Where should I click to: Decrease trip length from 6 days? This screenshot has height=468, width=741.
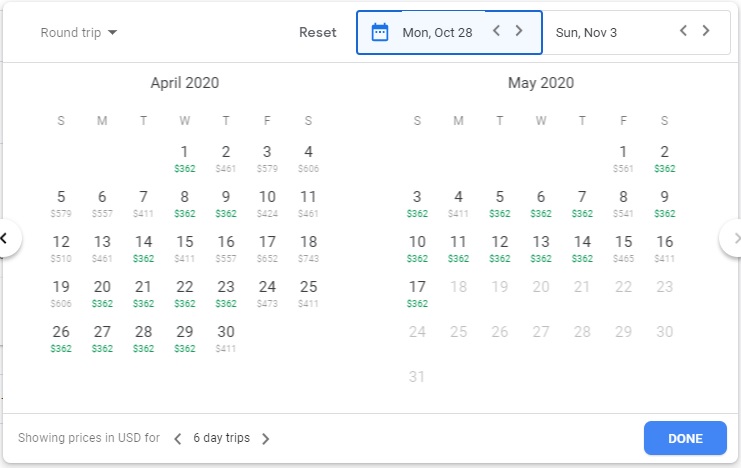point(178,438)
